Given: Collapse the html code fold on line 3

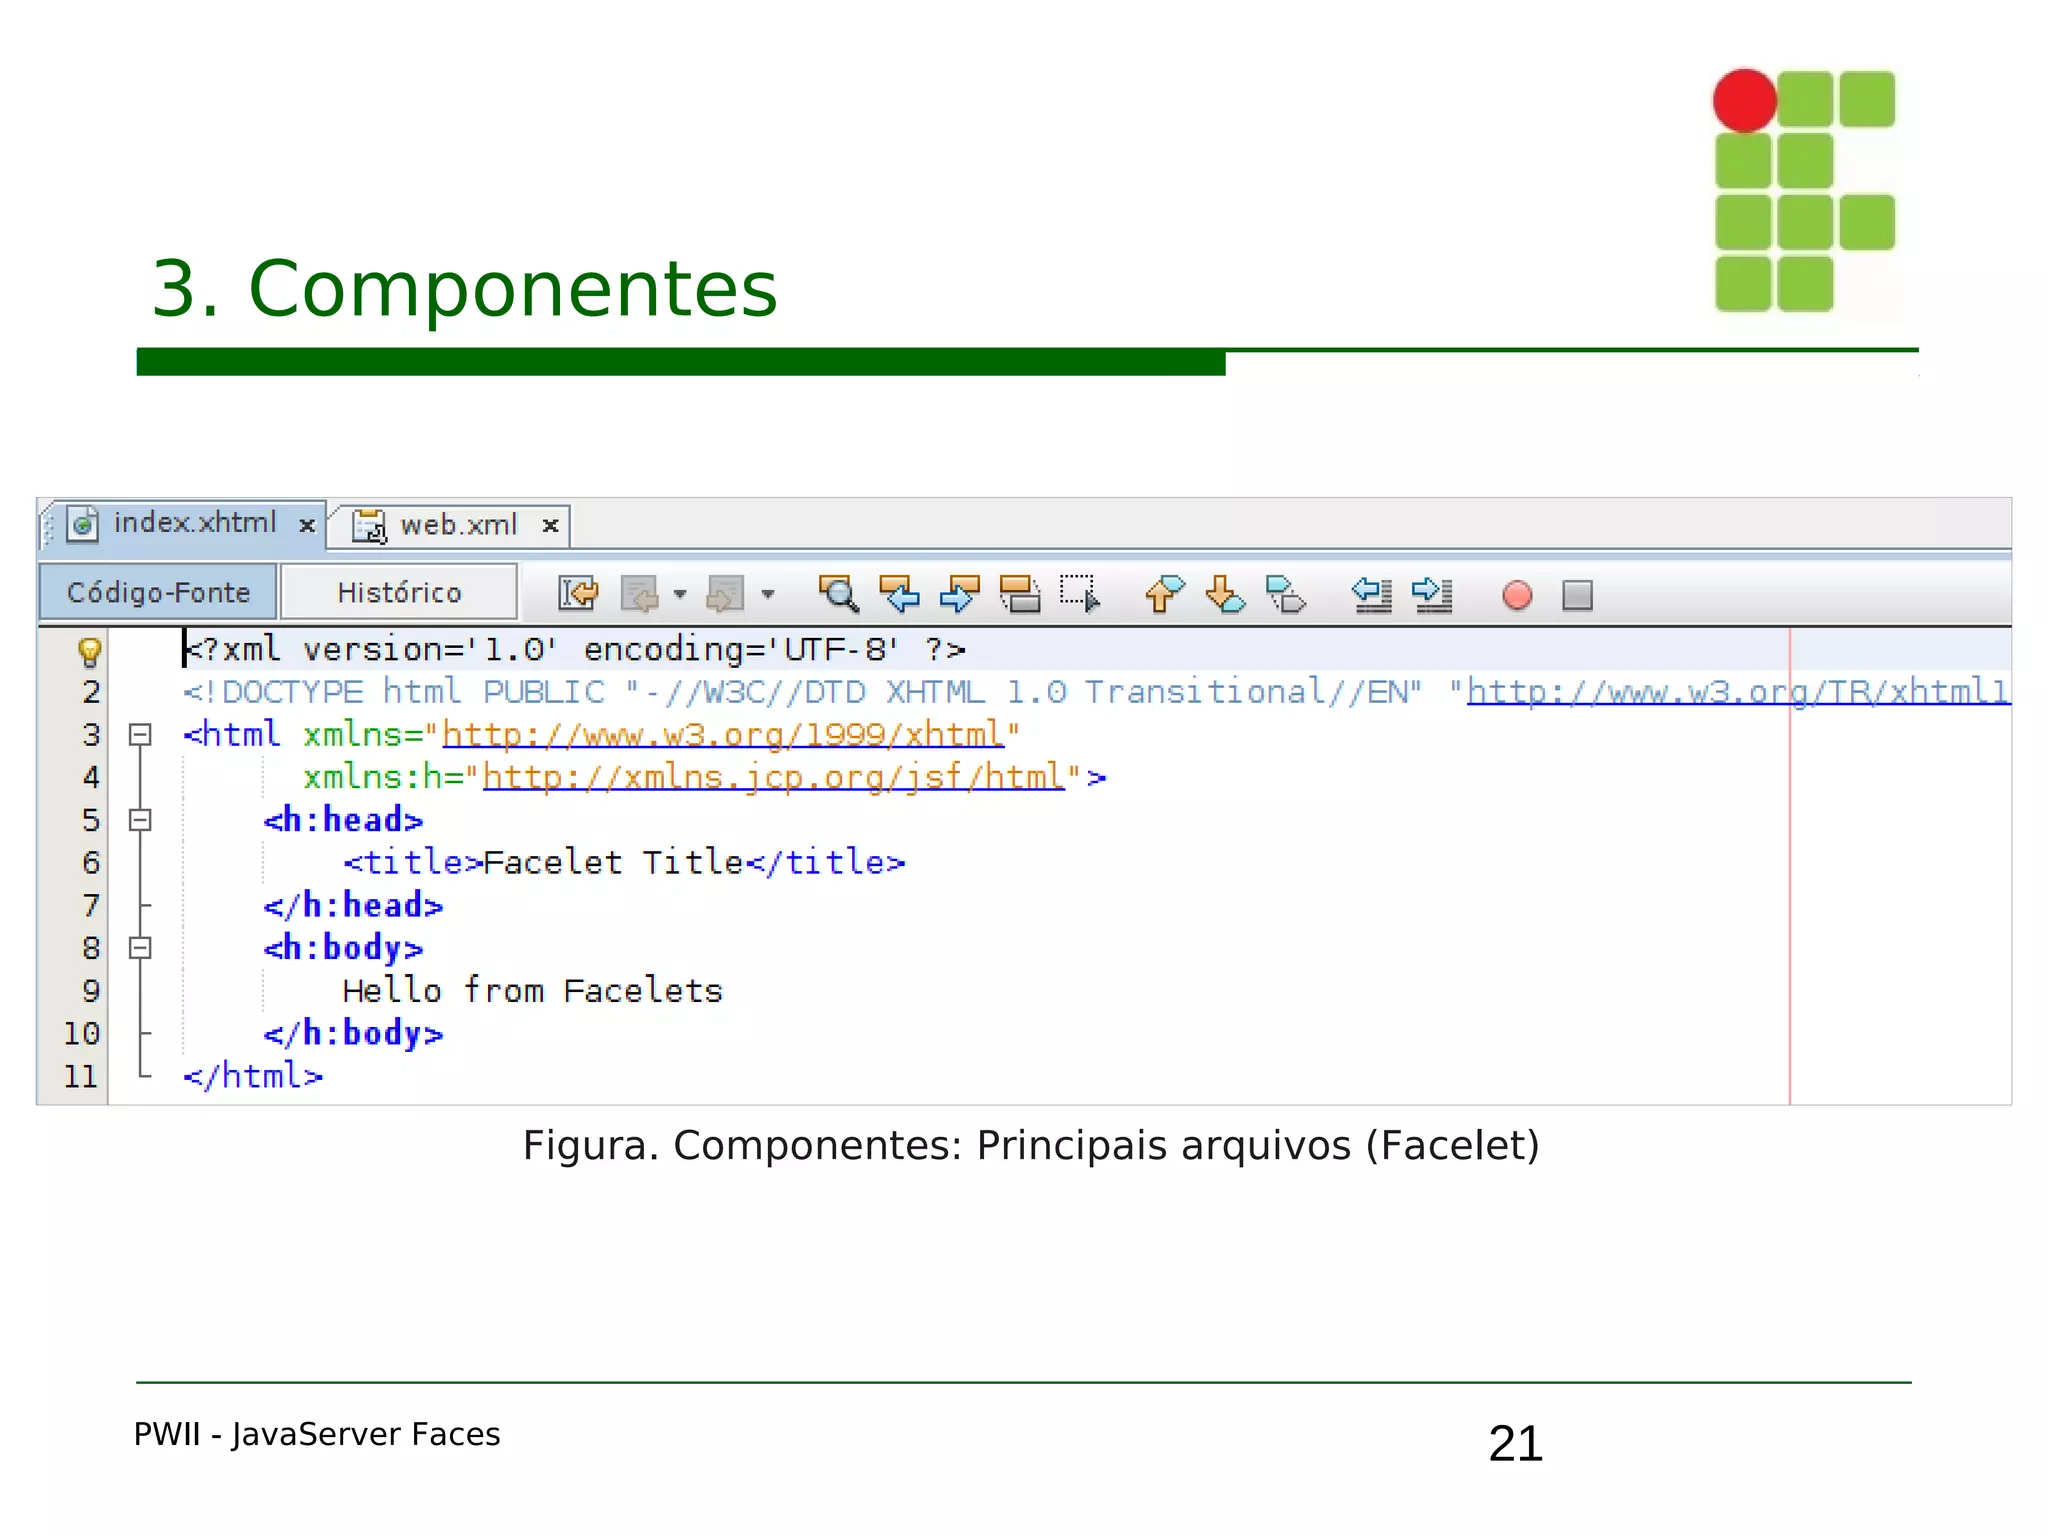Looking at the screenshot, I should [x=140, y=735].
